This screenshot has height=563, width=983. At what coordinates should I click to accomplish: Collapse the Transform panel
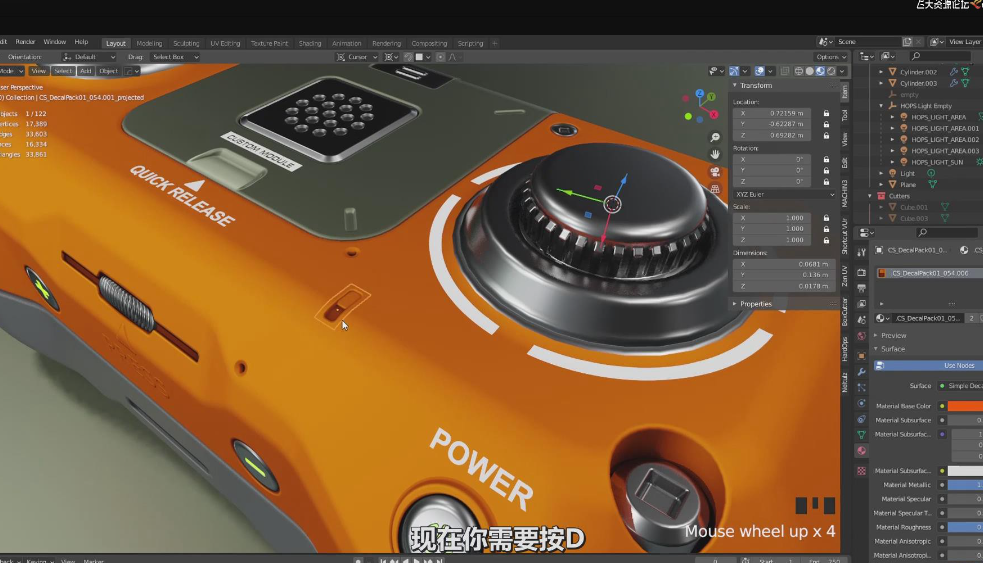click(x=755, y=85)
